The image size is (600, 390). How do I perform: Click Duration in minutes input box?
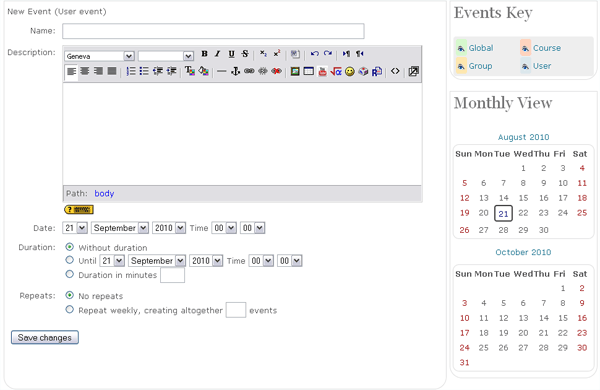click(172, 275)
